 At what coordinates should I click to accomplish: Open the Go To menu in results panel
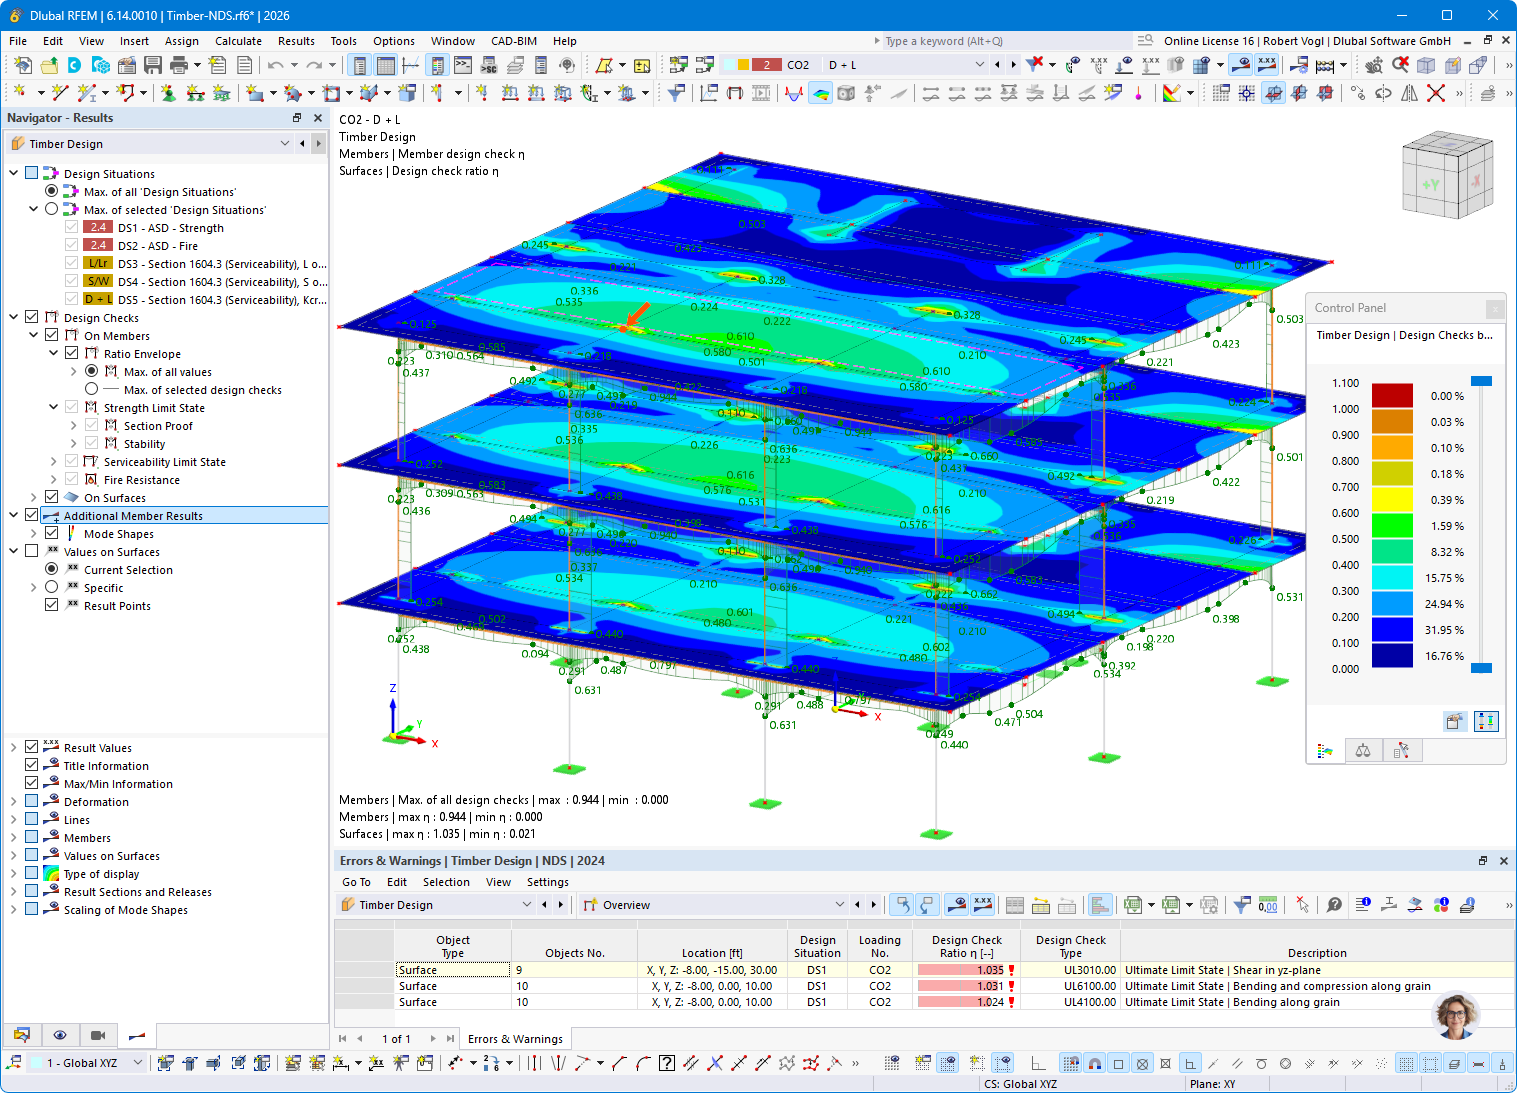coord(356,882)
